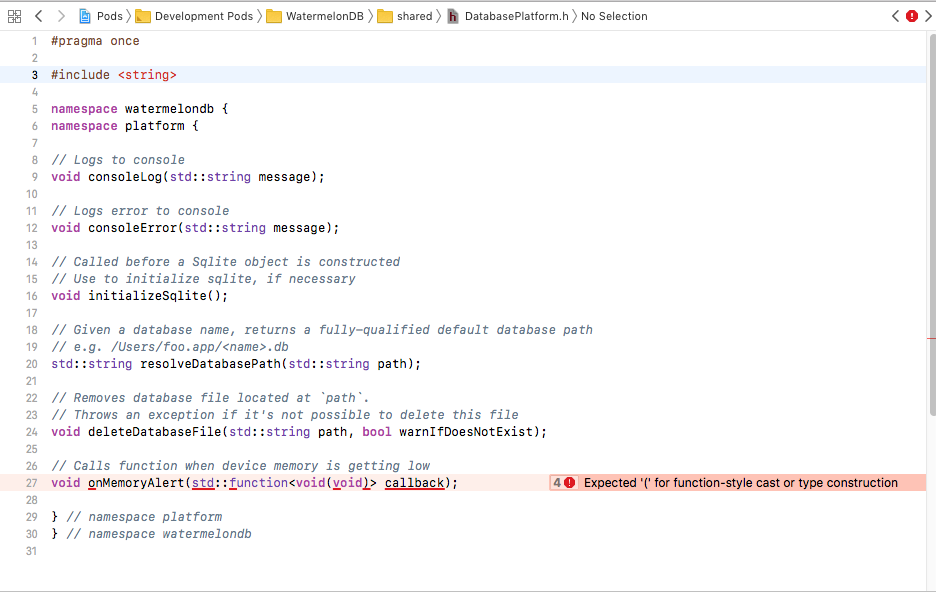The height and width of the screenshot is (593, 936).
Task: Open the shared breadcrumb
Action: (414, 16)
